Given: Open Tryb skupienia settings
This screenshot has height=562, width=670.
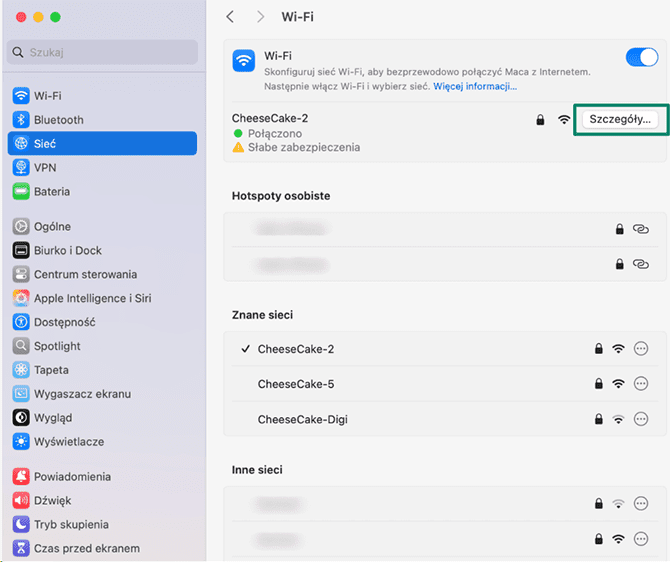Looking at the screenshot, I should tap(71, 525).
